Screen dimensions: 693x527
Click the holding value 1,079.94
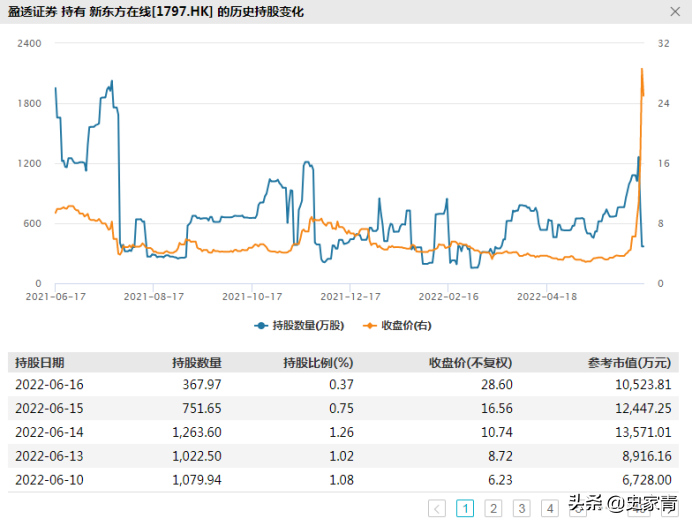197,480
